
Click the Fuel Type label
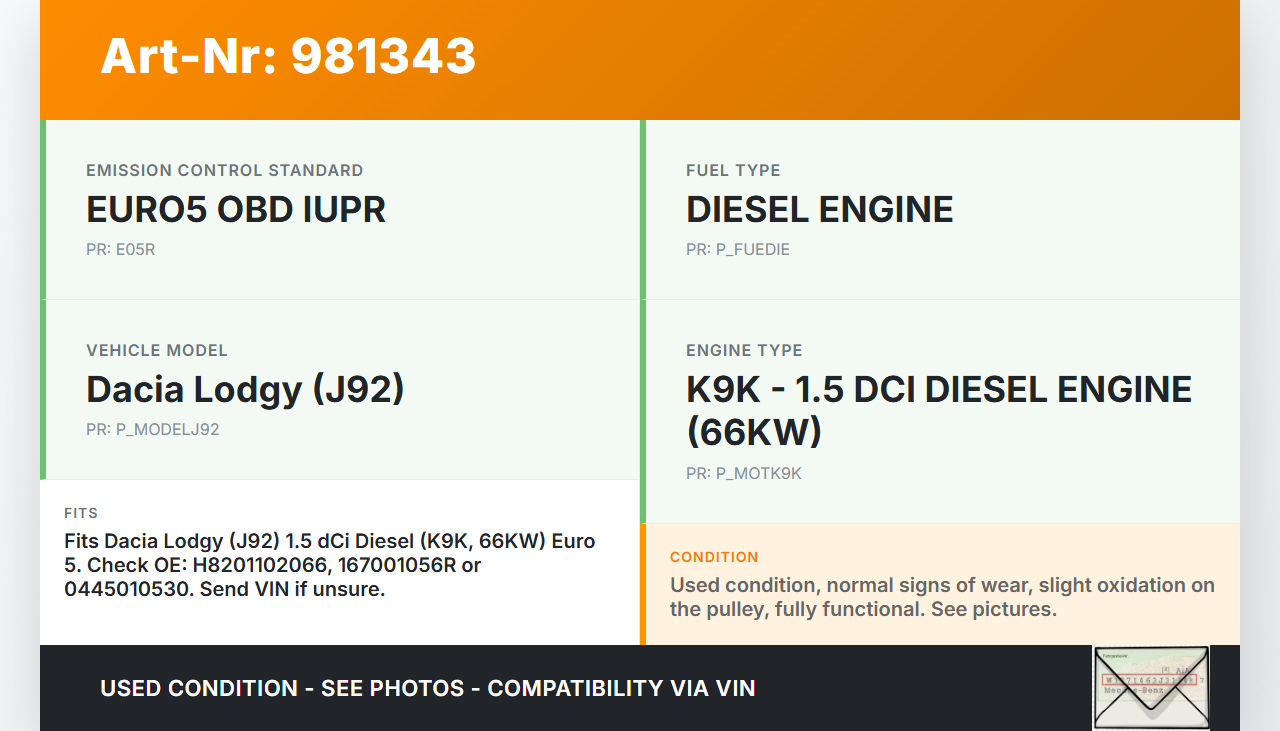coord(733,170)
